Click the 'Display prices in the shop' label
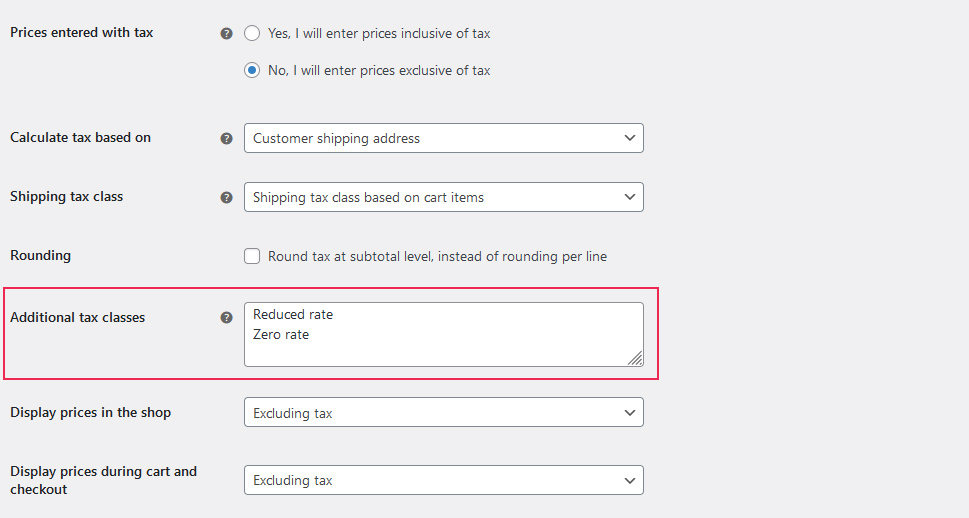The width and height of the screenshot is (969, 518). [90, 412]
